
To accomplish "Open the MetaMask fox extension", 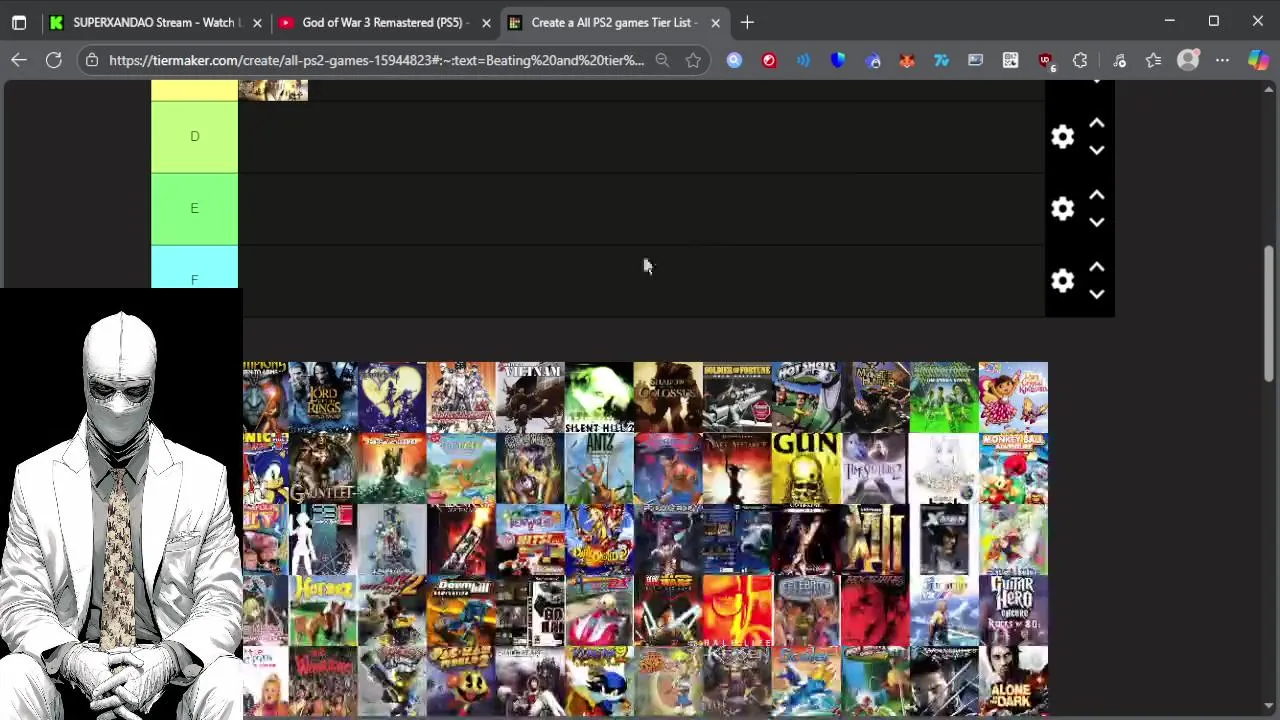I will [x=907, y=60].
